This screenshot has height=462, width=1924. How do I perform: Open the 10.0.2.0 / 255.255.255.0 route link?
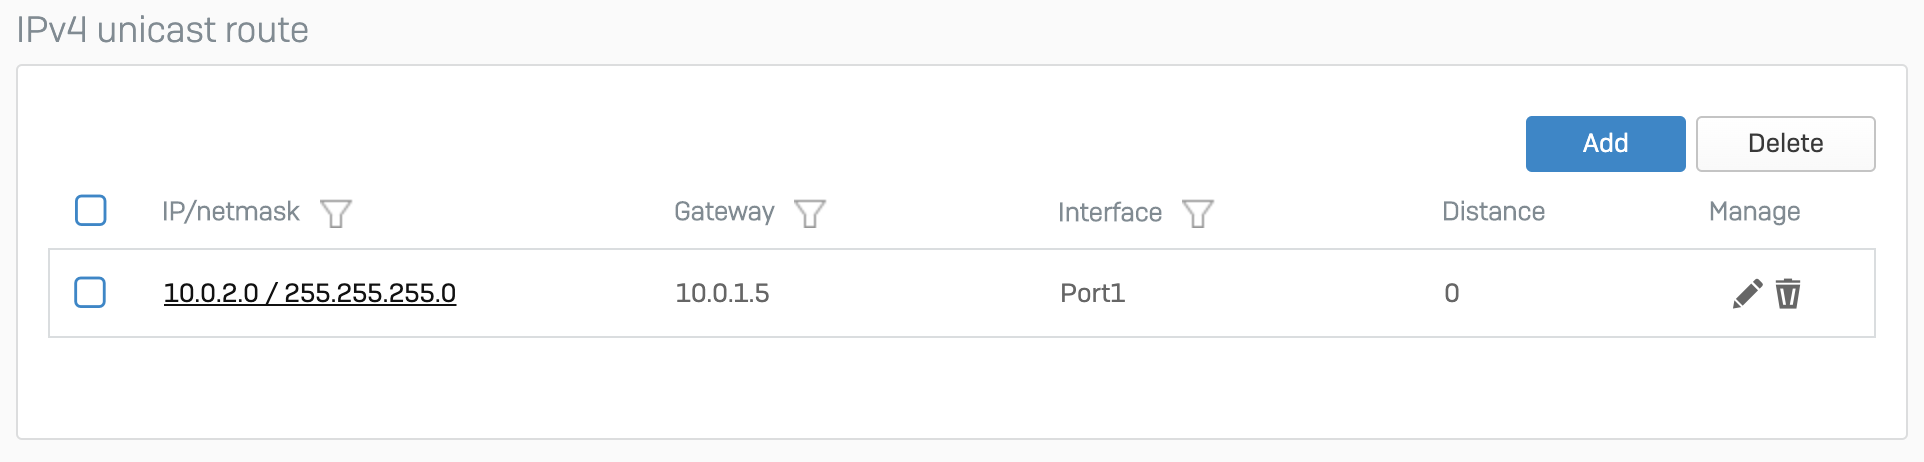click(x=310, y=293)
